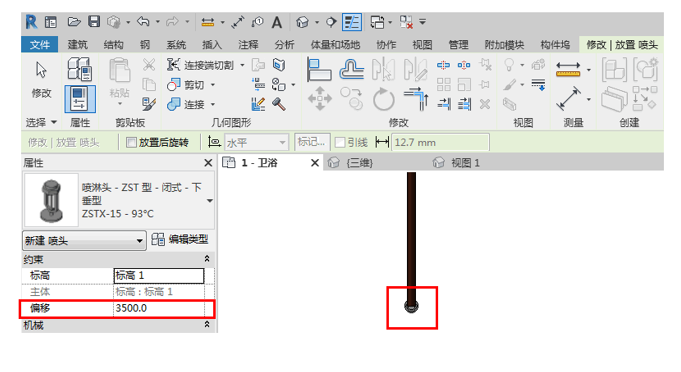Image resolution: width=681 pixels, height=372 pixels.
Task: Click the Match Type Properties paintbrush icon
Action: tap(149, 104)
